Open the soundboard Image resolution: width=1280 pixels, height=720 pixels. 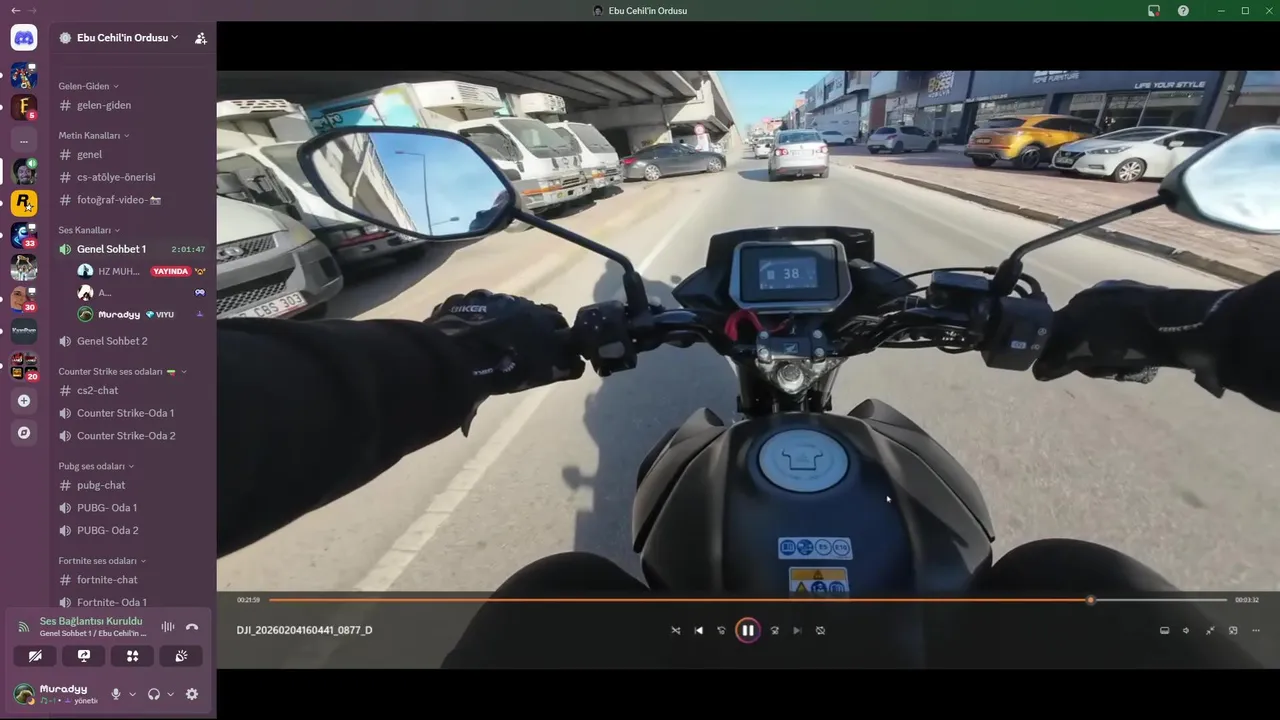(181, 656)
